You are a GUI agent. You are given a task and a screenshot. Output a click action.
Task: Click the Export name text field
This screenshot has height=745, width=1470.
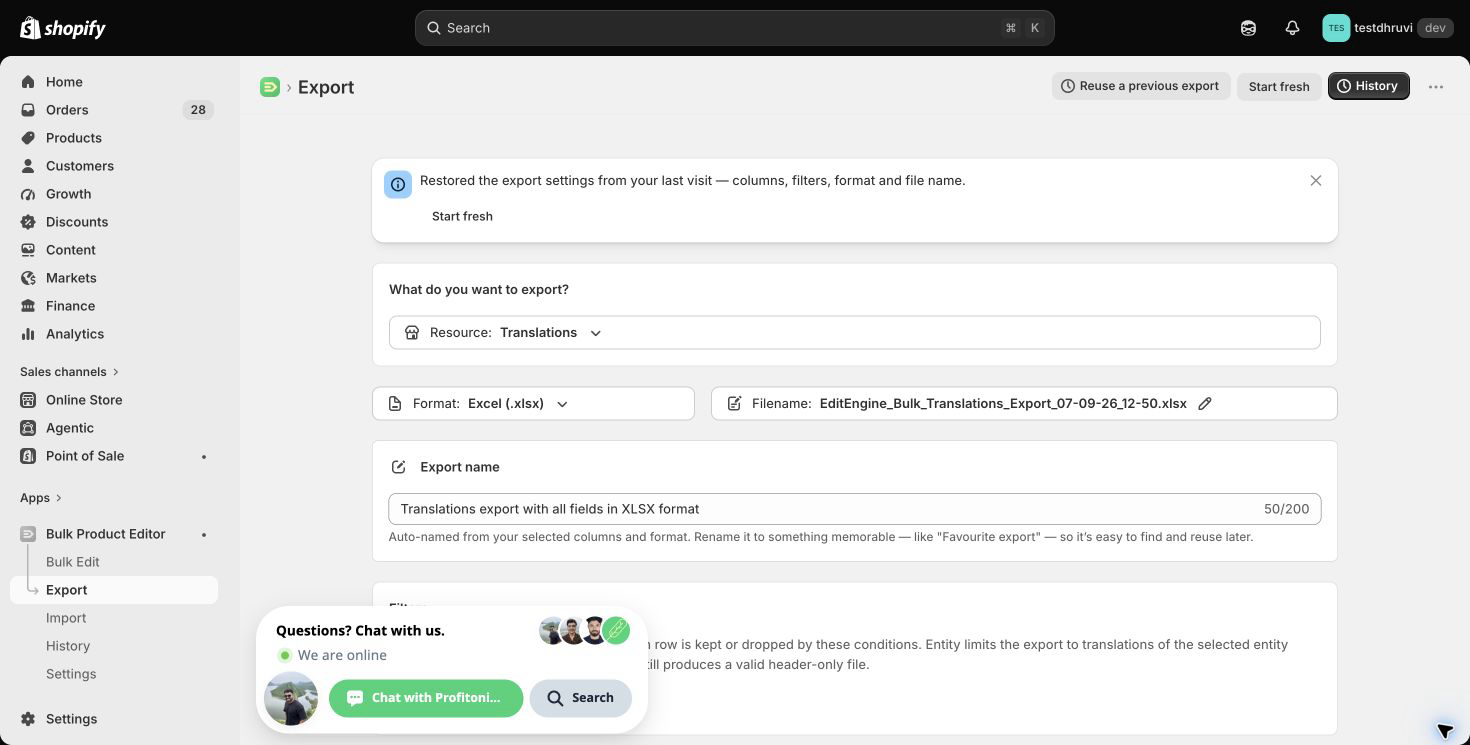[x=854, y=509]
